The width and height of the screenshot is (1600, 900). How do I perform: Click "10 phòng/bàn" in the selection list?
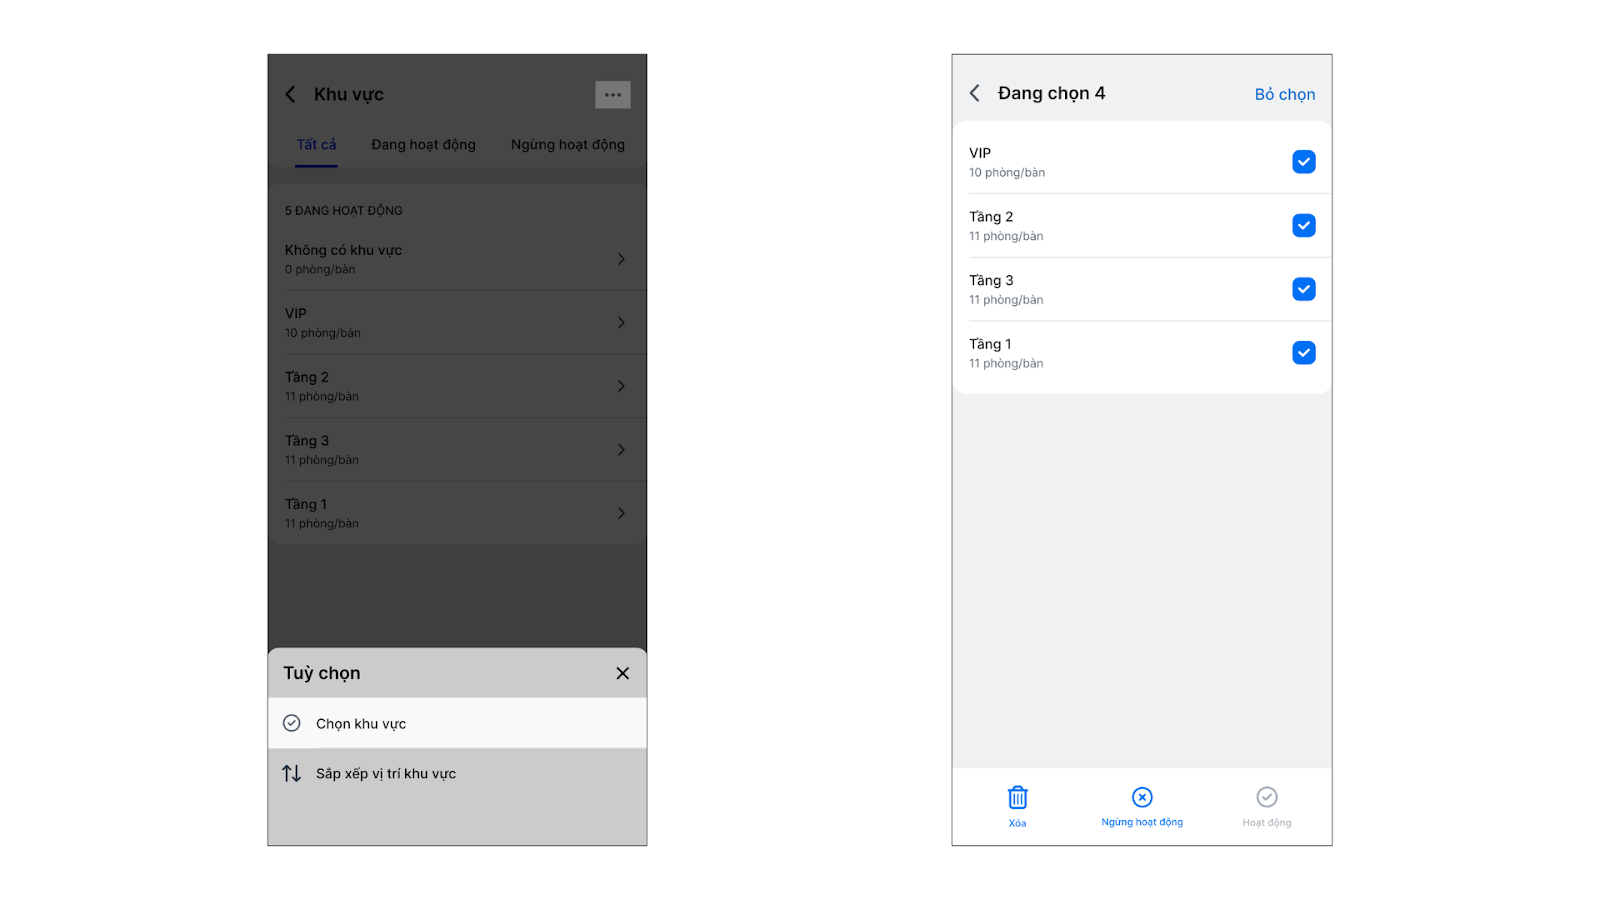(x=1007, y=173)
